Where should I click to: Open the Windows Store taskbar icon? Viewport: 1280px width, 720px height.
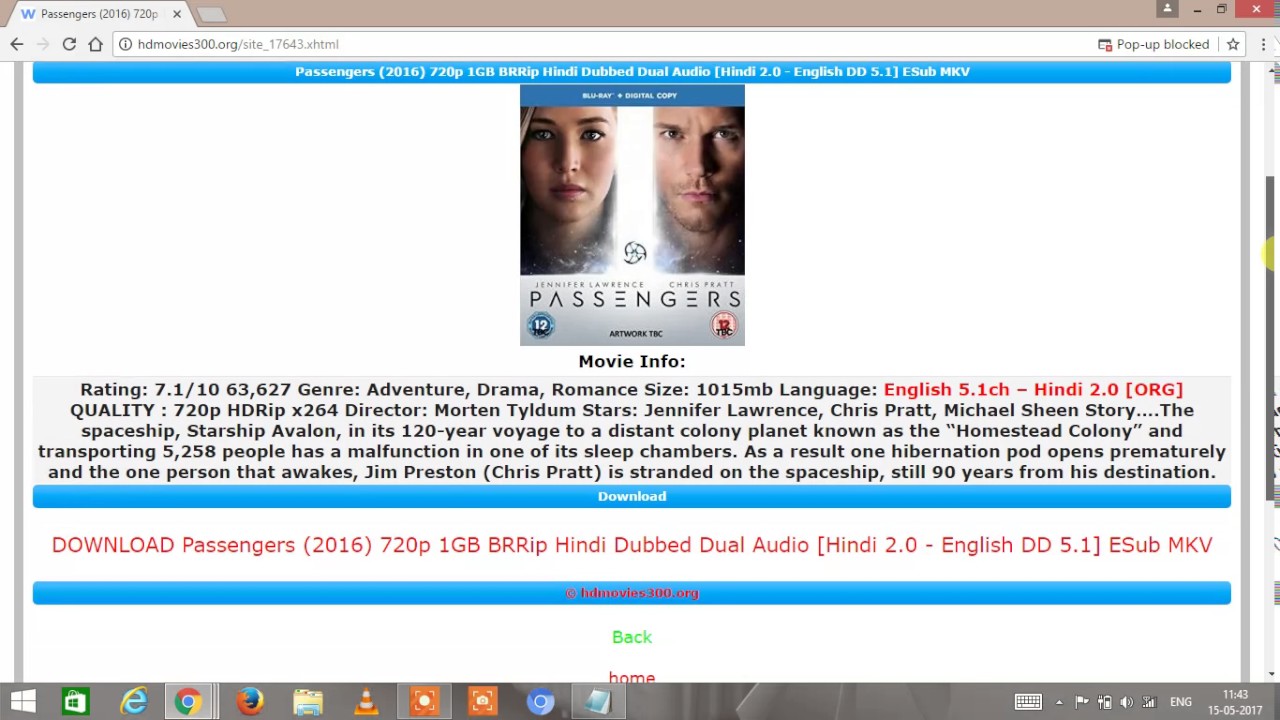click(74, 701)
